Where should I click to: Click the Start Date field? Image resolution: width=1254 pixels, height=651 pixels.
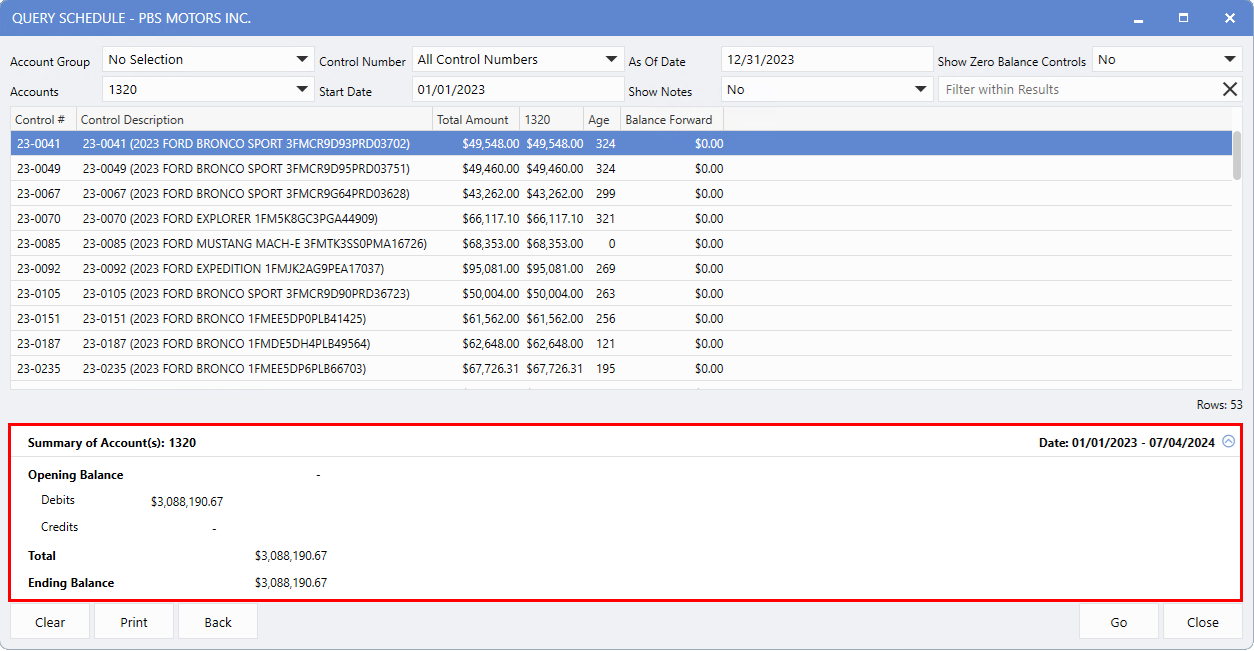pos(518,90)
